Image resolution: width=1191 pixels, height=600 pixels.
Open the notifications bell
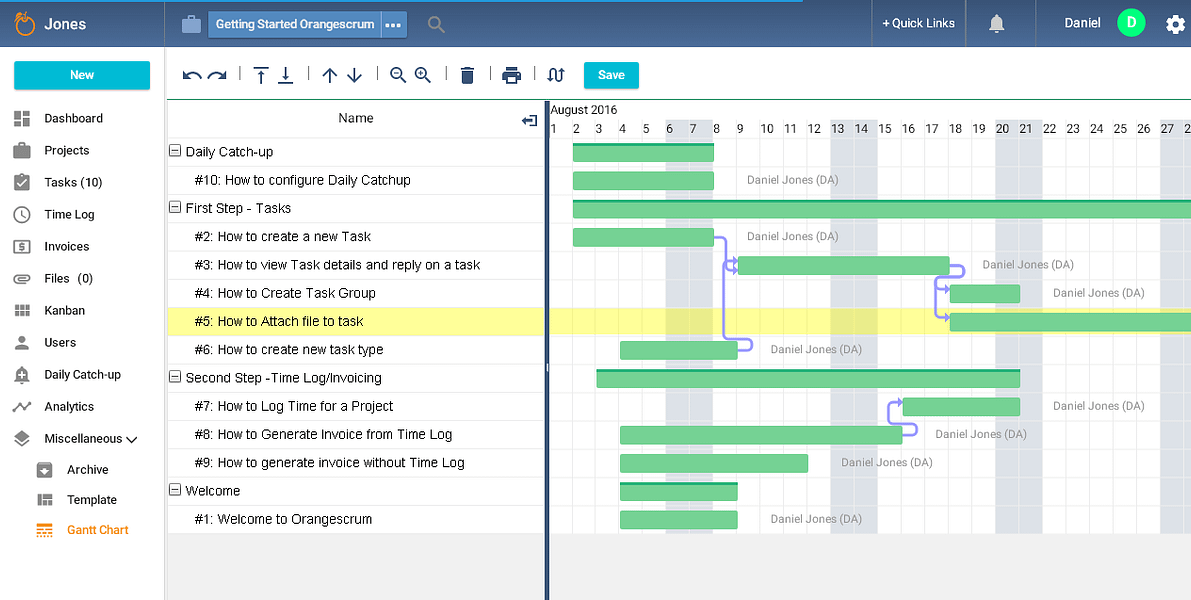click(997, 24)
